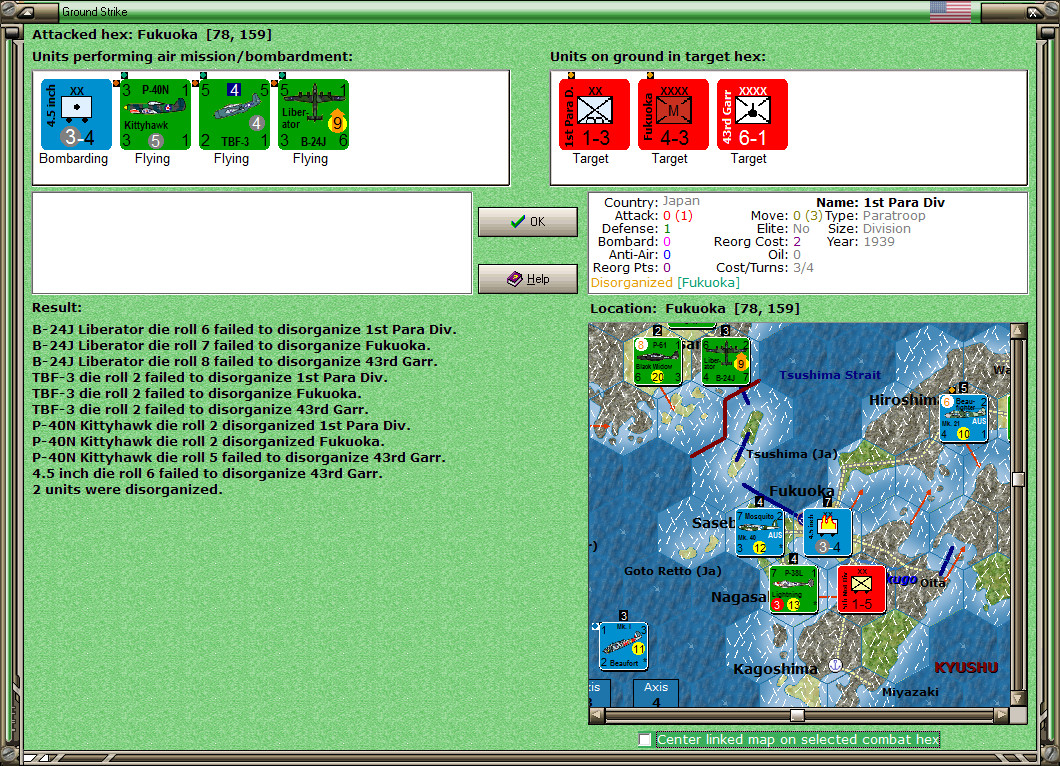Click the empty message box left of OK
This screenshot has width=1060, height=766.
(x=252, y=243)
